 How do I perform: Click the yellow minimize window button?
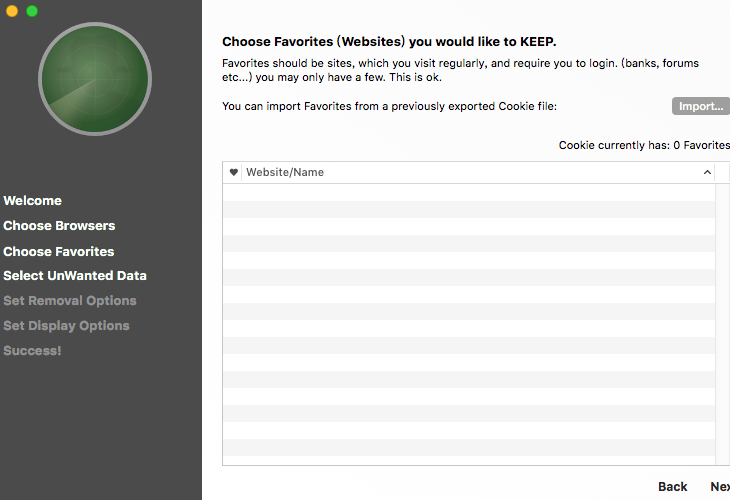[x=12, y=11]
